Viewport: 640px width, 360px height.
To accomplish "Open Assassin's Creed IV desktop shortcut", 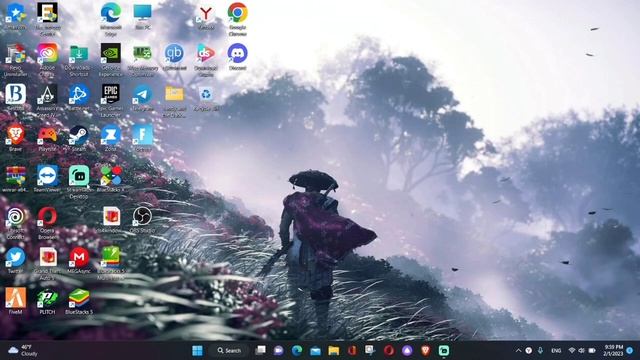I will pyautogui.click(x=47, y=94).
